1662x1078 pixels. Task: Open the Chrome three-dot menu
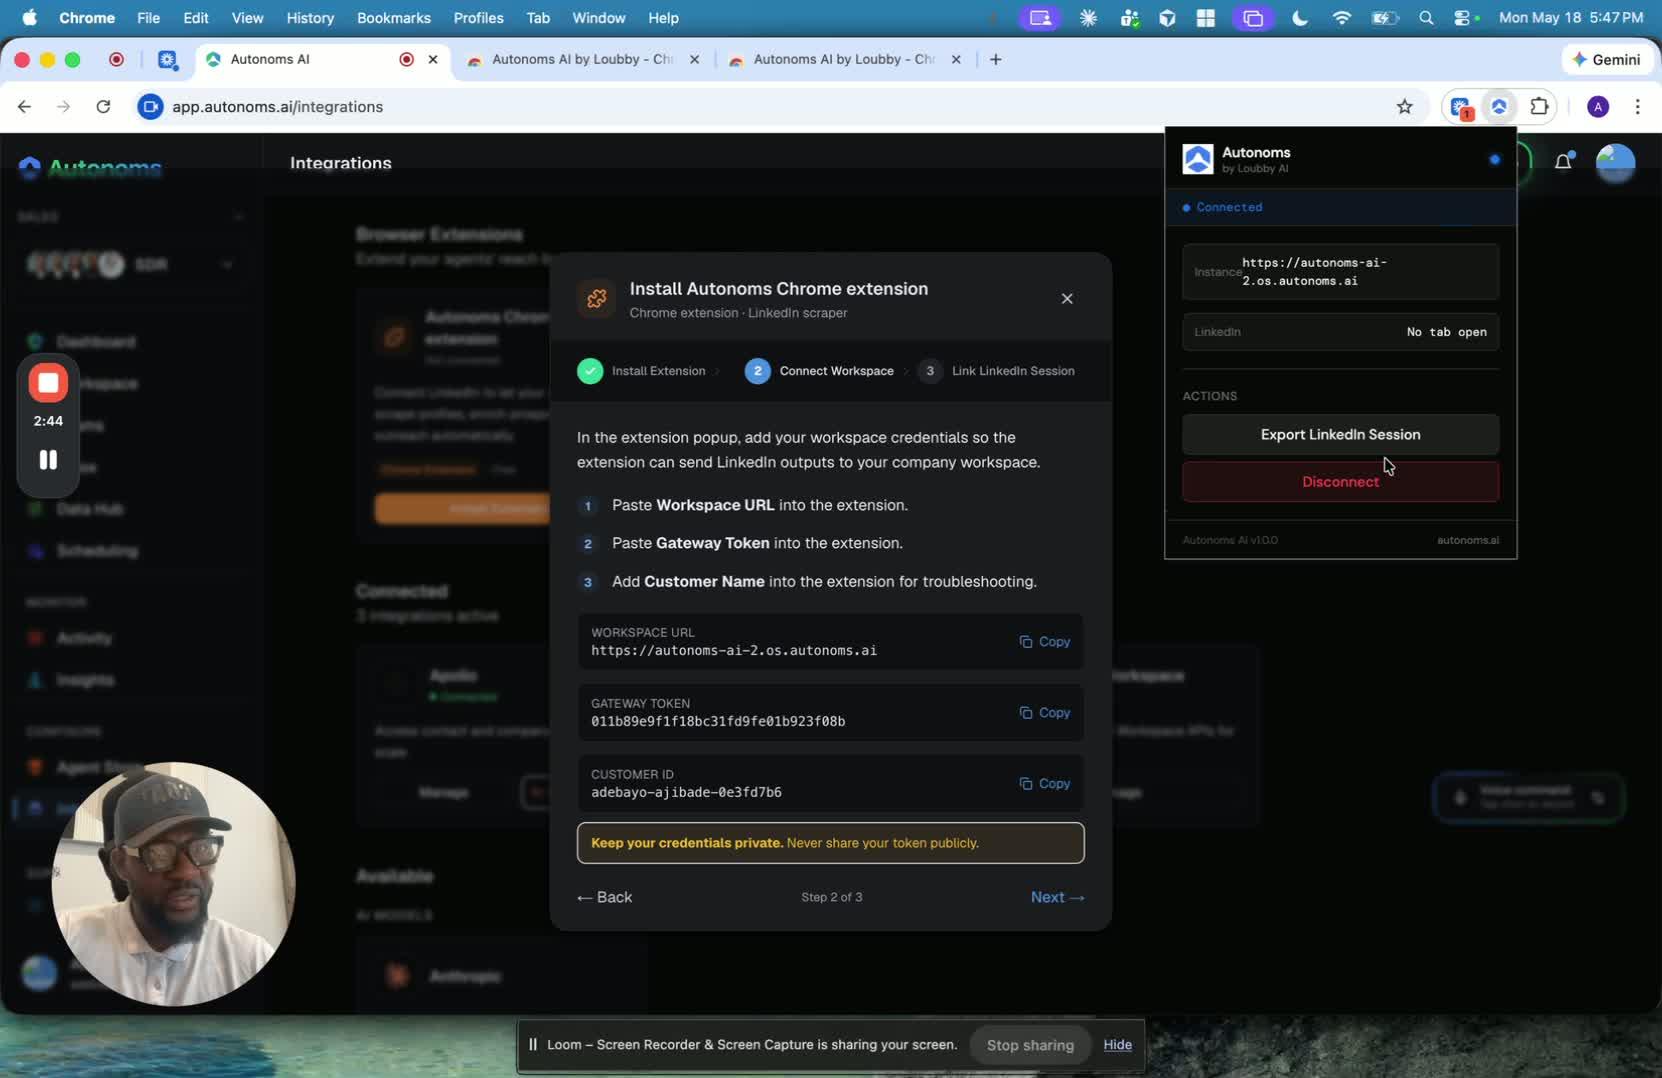pyautogui.click(x=1637, y=107)
